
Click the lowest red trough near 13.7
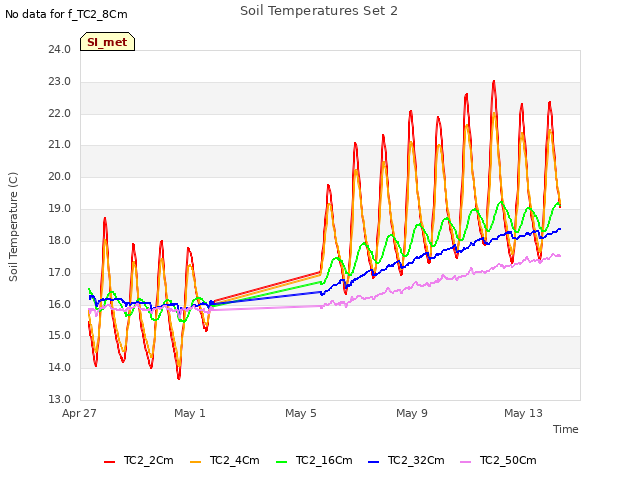point(179,378)
